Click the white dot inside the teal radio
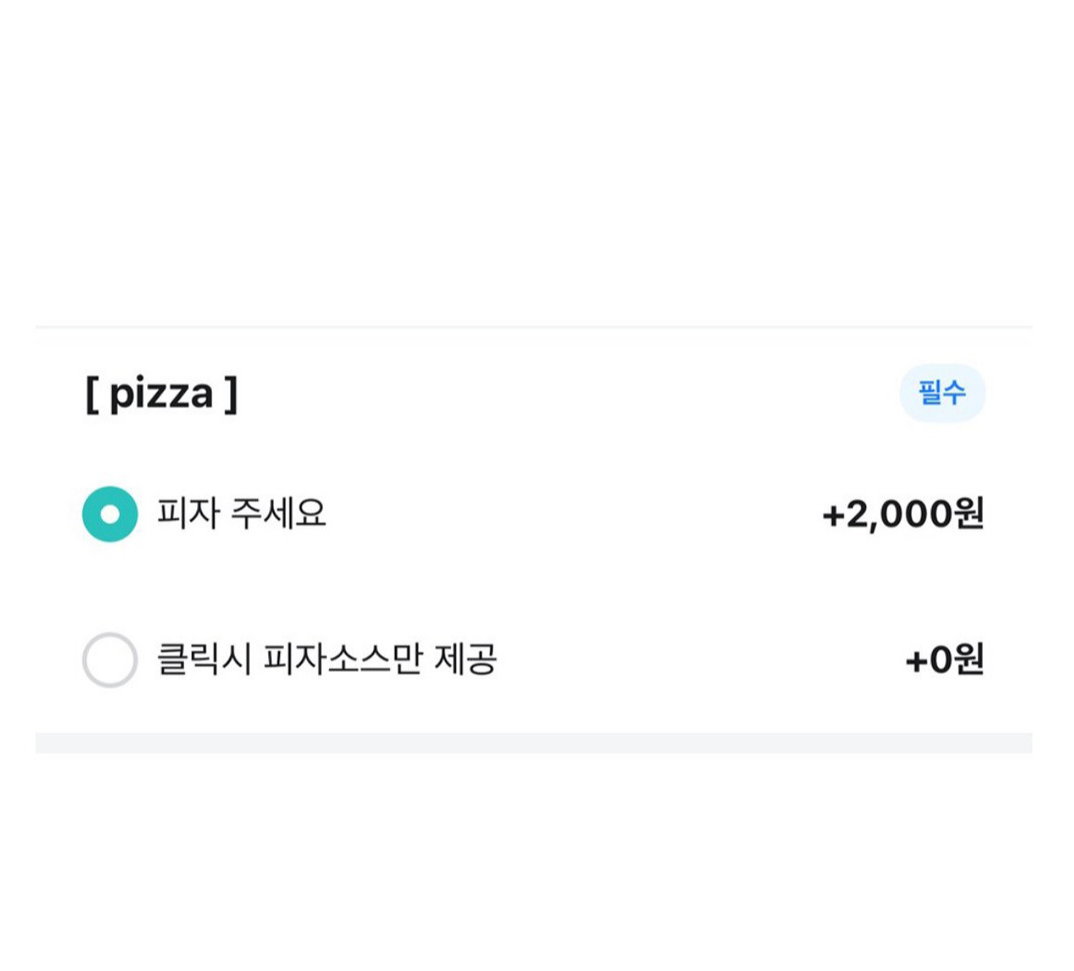This screenshot has height=971, width=1074. pyautogui.click(x=110, y=514)
